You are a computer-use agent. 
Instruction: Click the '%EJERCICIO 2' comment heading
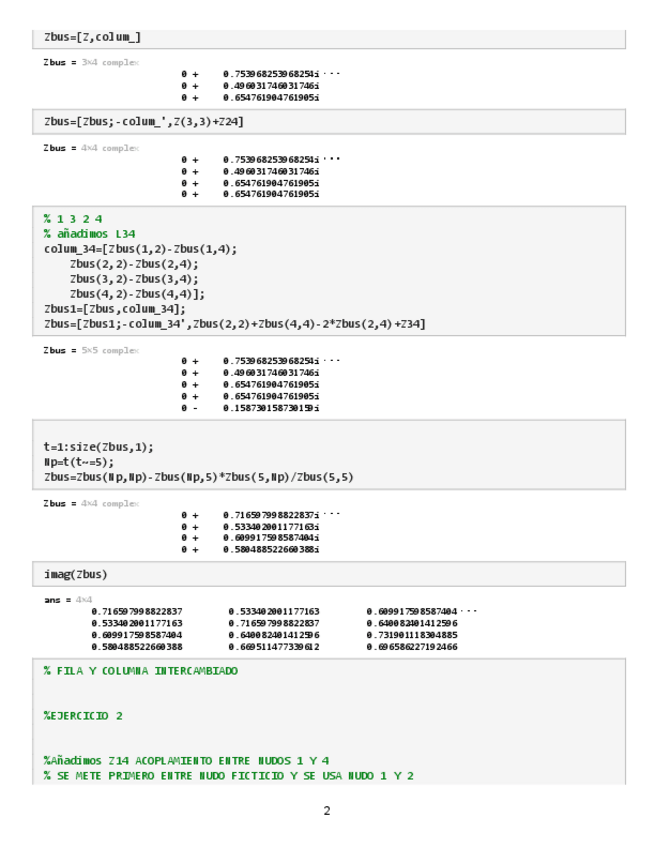(x=83, y=716)
